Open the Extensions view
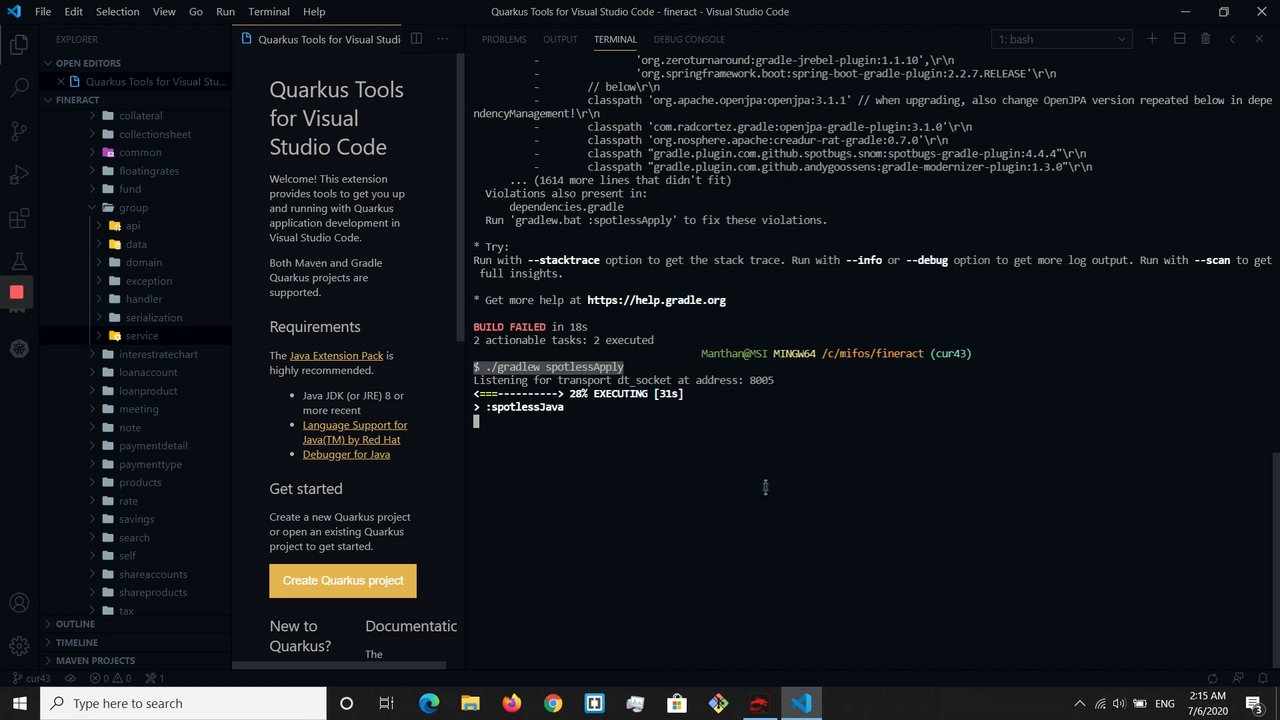This screenshot has height=720, width=1280. point(19,218)
